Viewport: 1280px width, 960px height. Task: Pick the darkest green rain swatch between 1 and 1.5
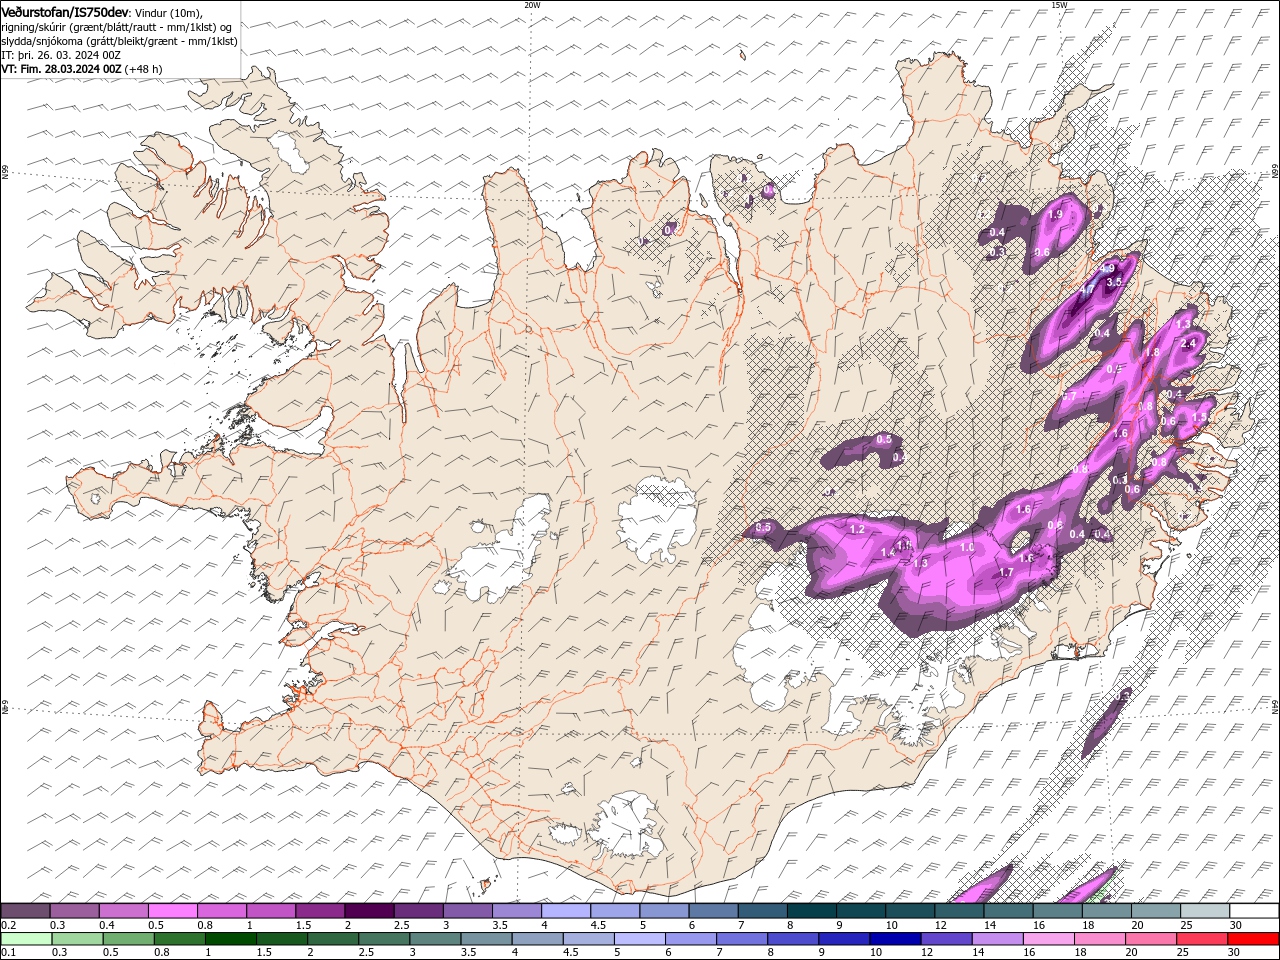(x=230, y=939)
